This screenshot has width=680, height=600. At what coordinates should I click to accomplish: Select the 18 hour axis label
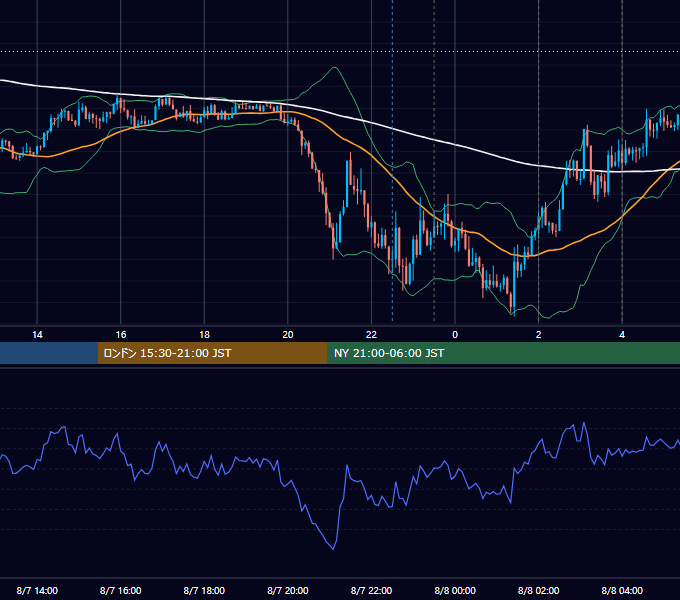point(204,335)
